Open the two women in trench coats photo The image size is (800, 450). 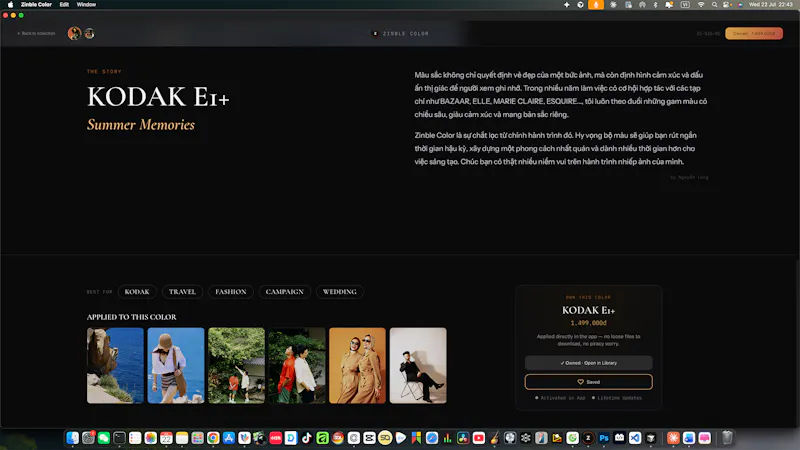click(358, 365)
